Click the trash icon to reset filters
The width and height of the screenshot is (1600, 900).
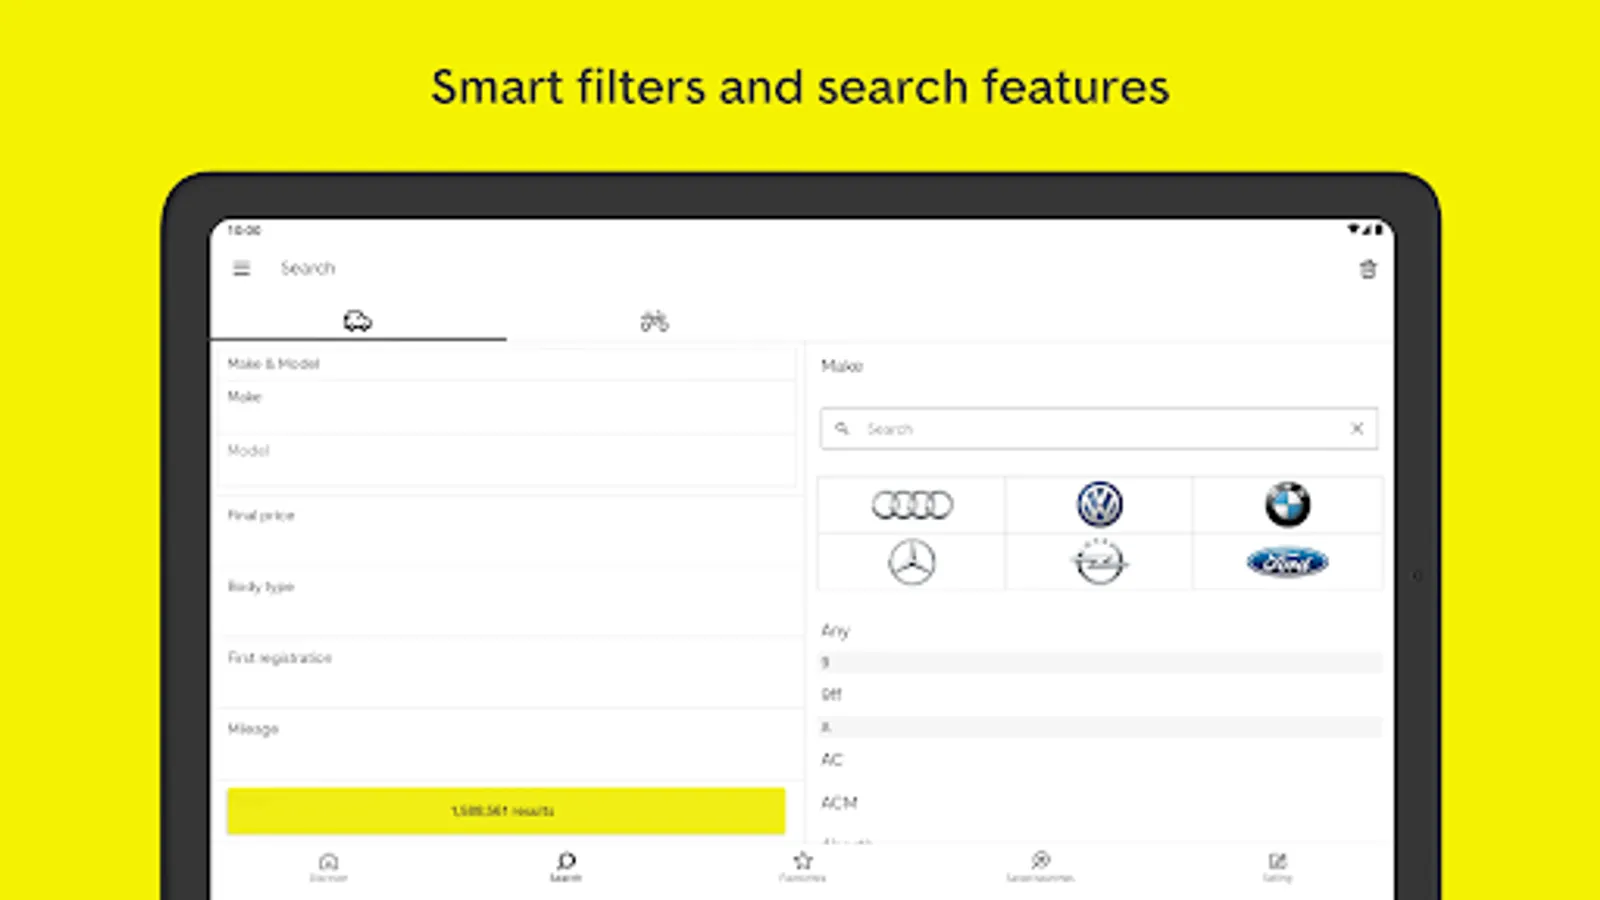pyautogui.click(x=1368, y=269)
